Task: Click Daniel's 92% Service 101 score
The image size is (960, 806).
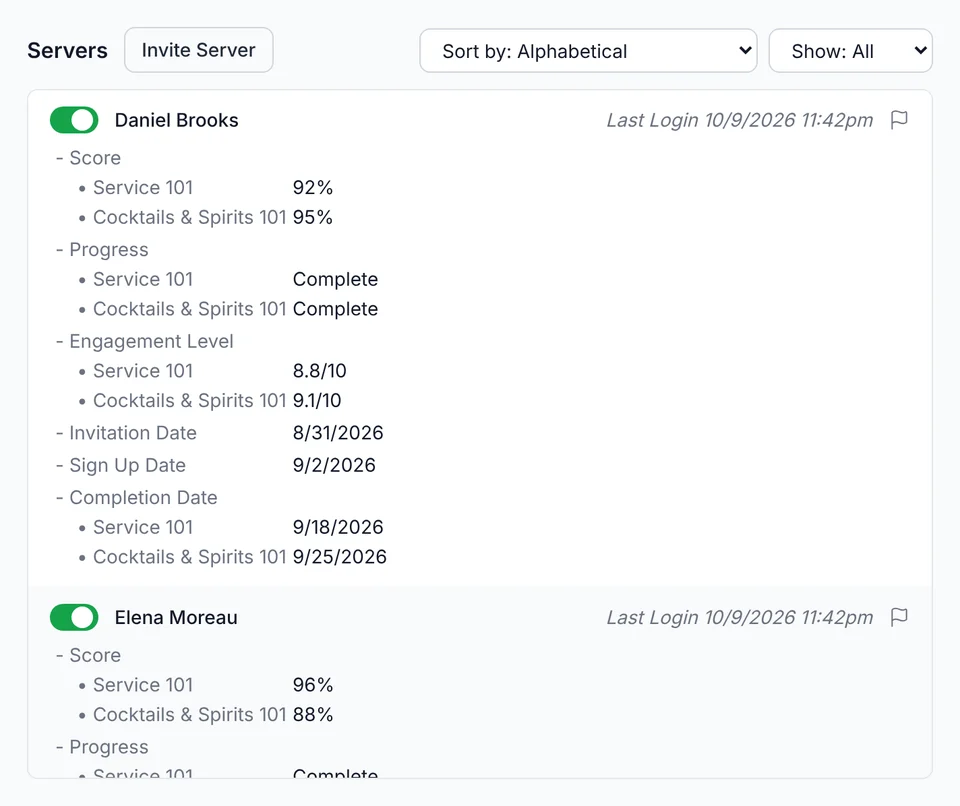Action: [312, 187]
